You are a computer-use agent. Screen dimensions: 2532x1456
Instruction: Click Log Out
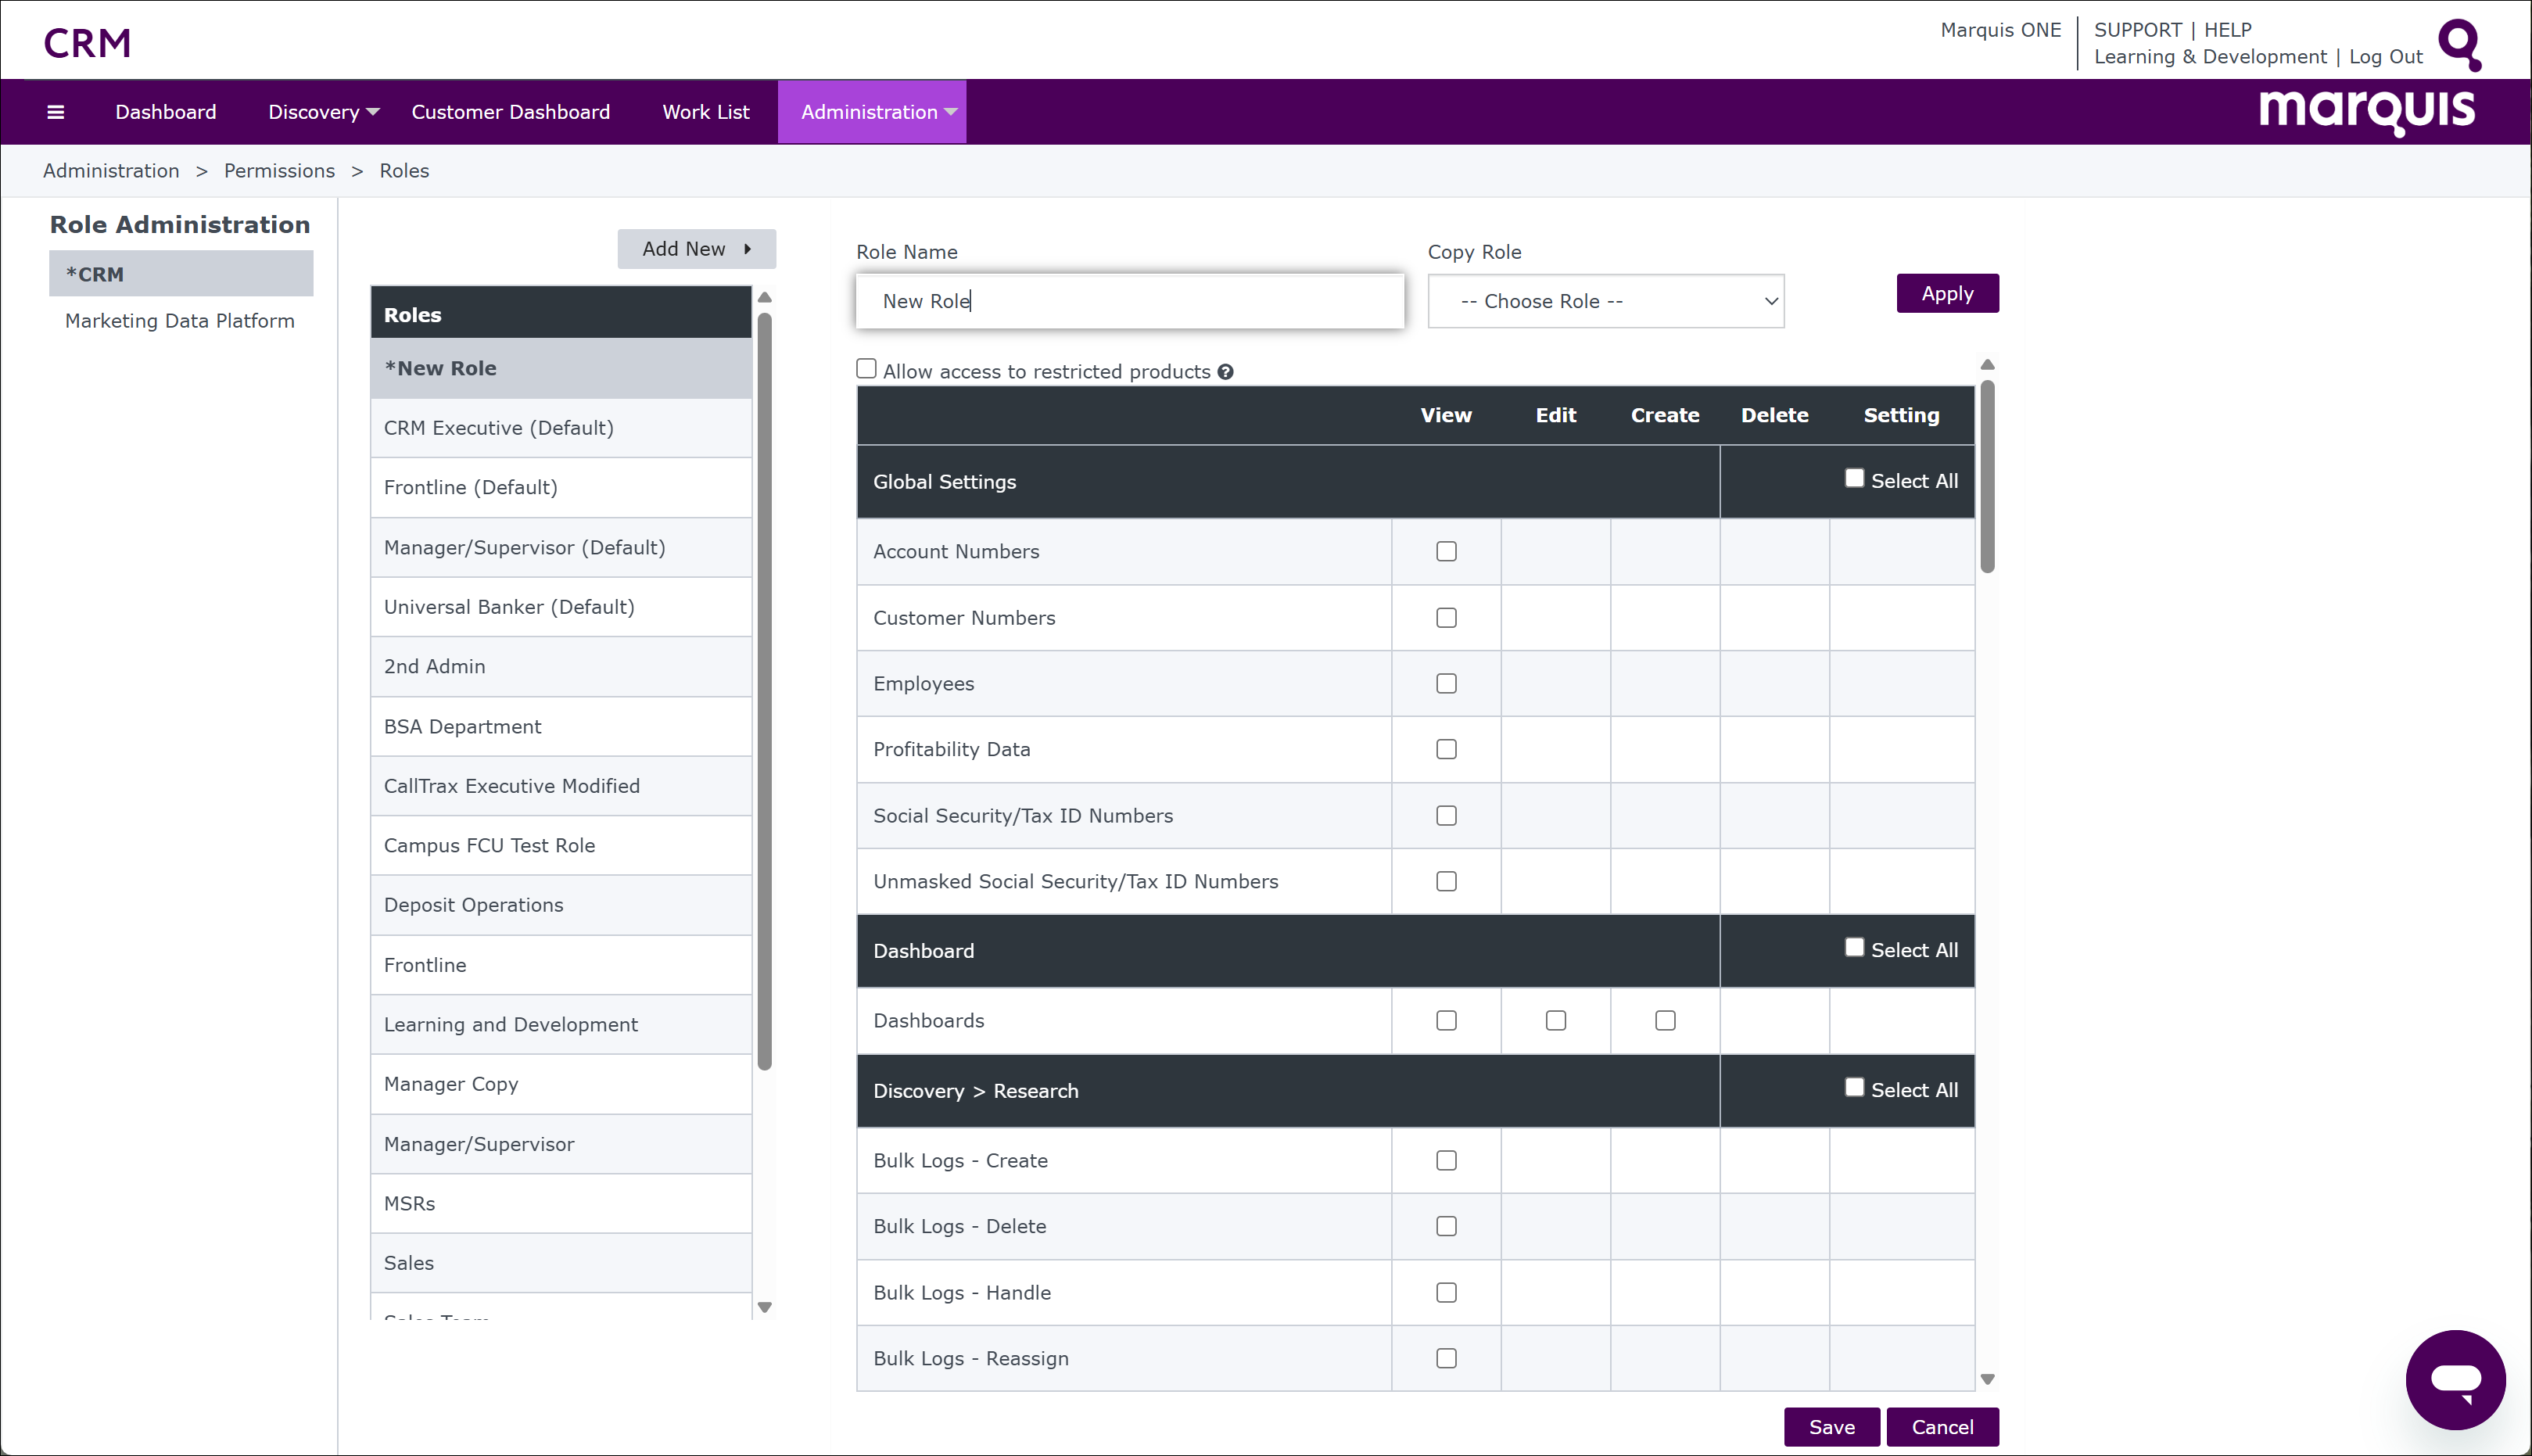coord(2385,57)
